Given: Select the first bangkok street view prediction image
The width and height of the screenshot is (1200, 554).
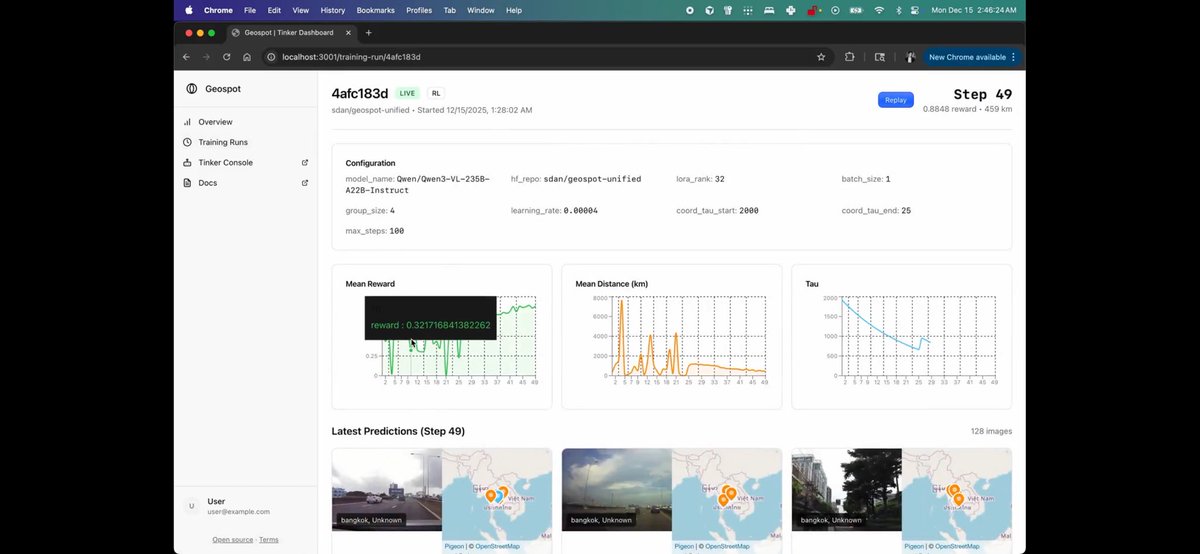Looking at the screenshot, I should tap(386, 490).
